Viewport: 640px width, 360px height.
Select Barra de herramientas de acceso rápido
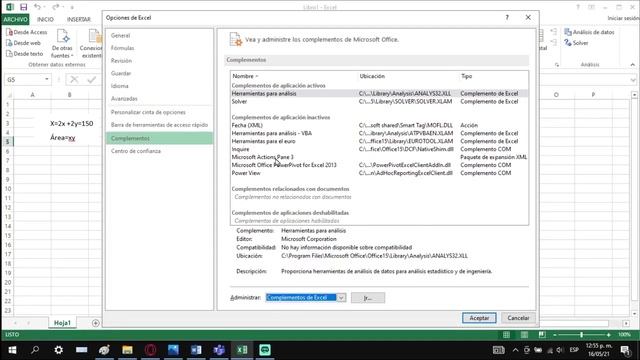pyautogui.click(x=159, y=124)
